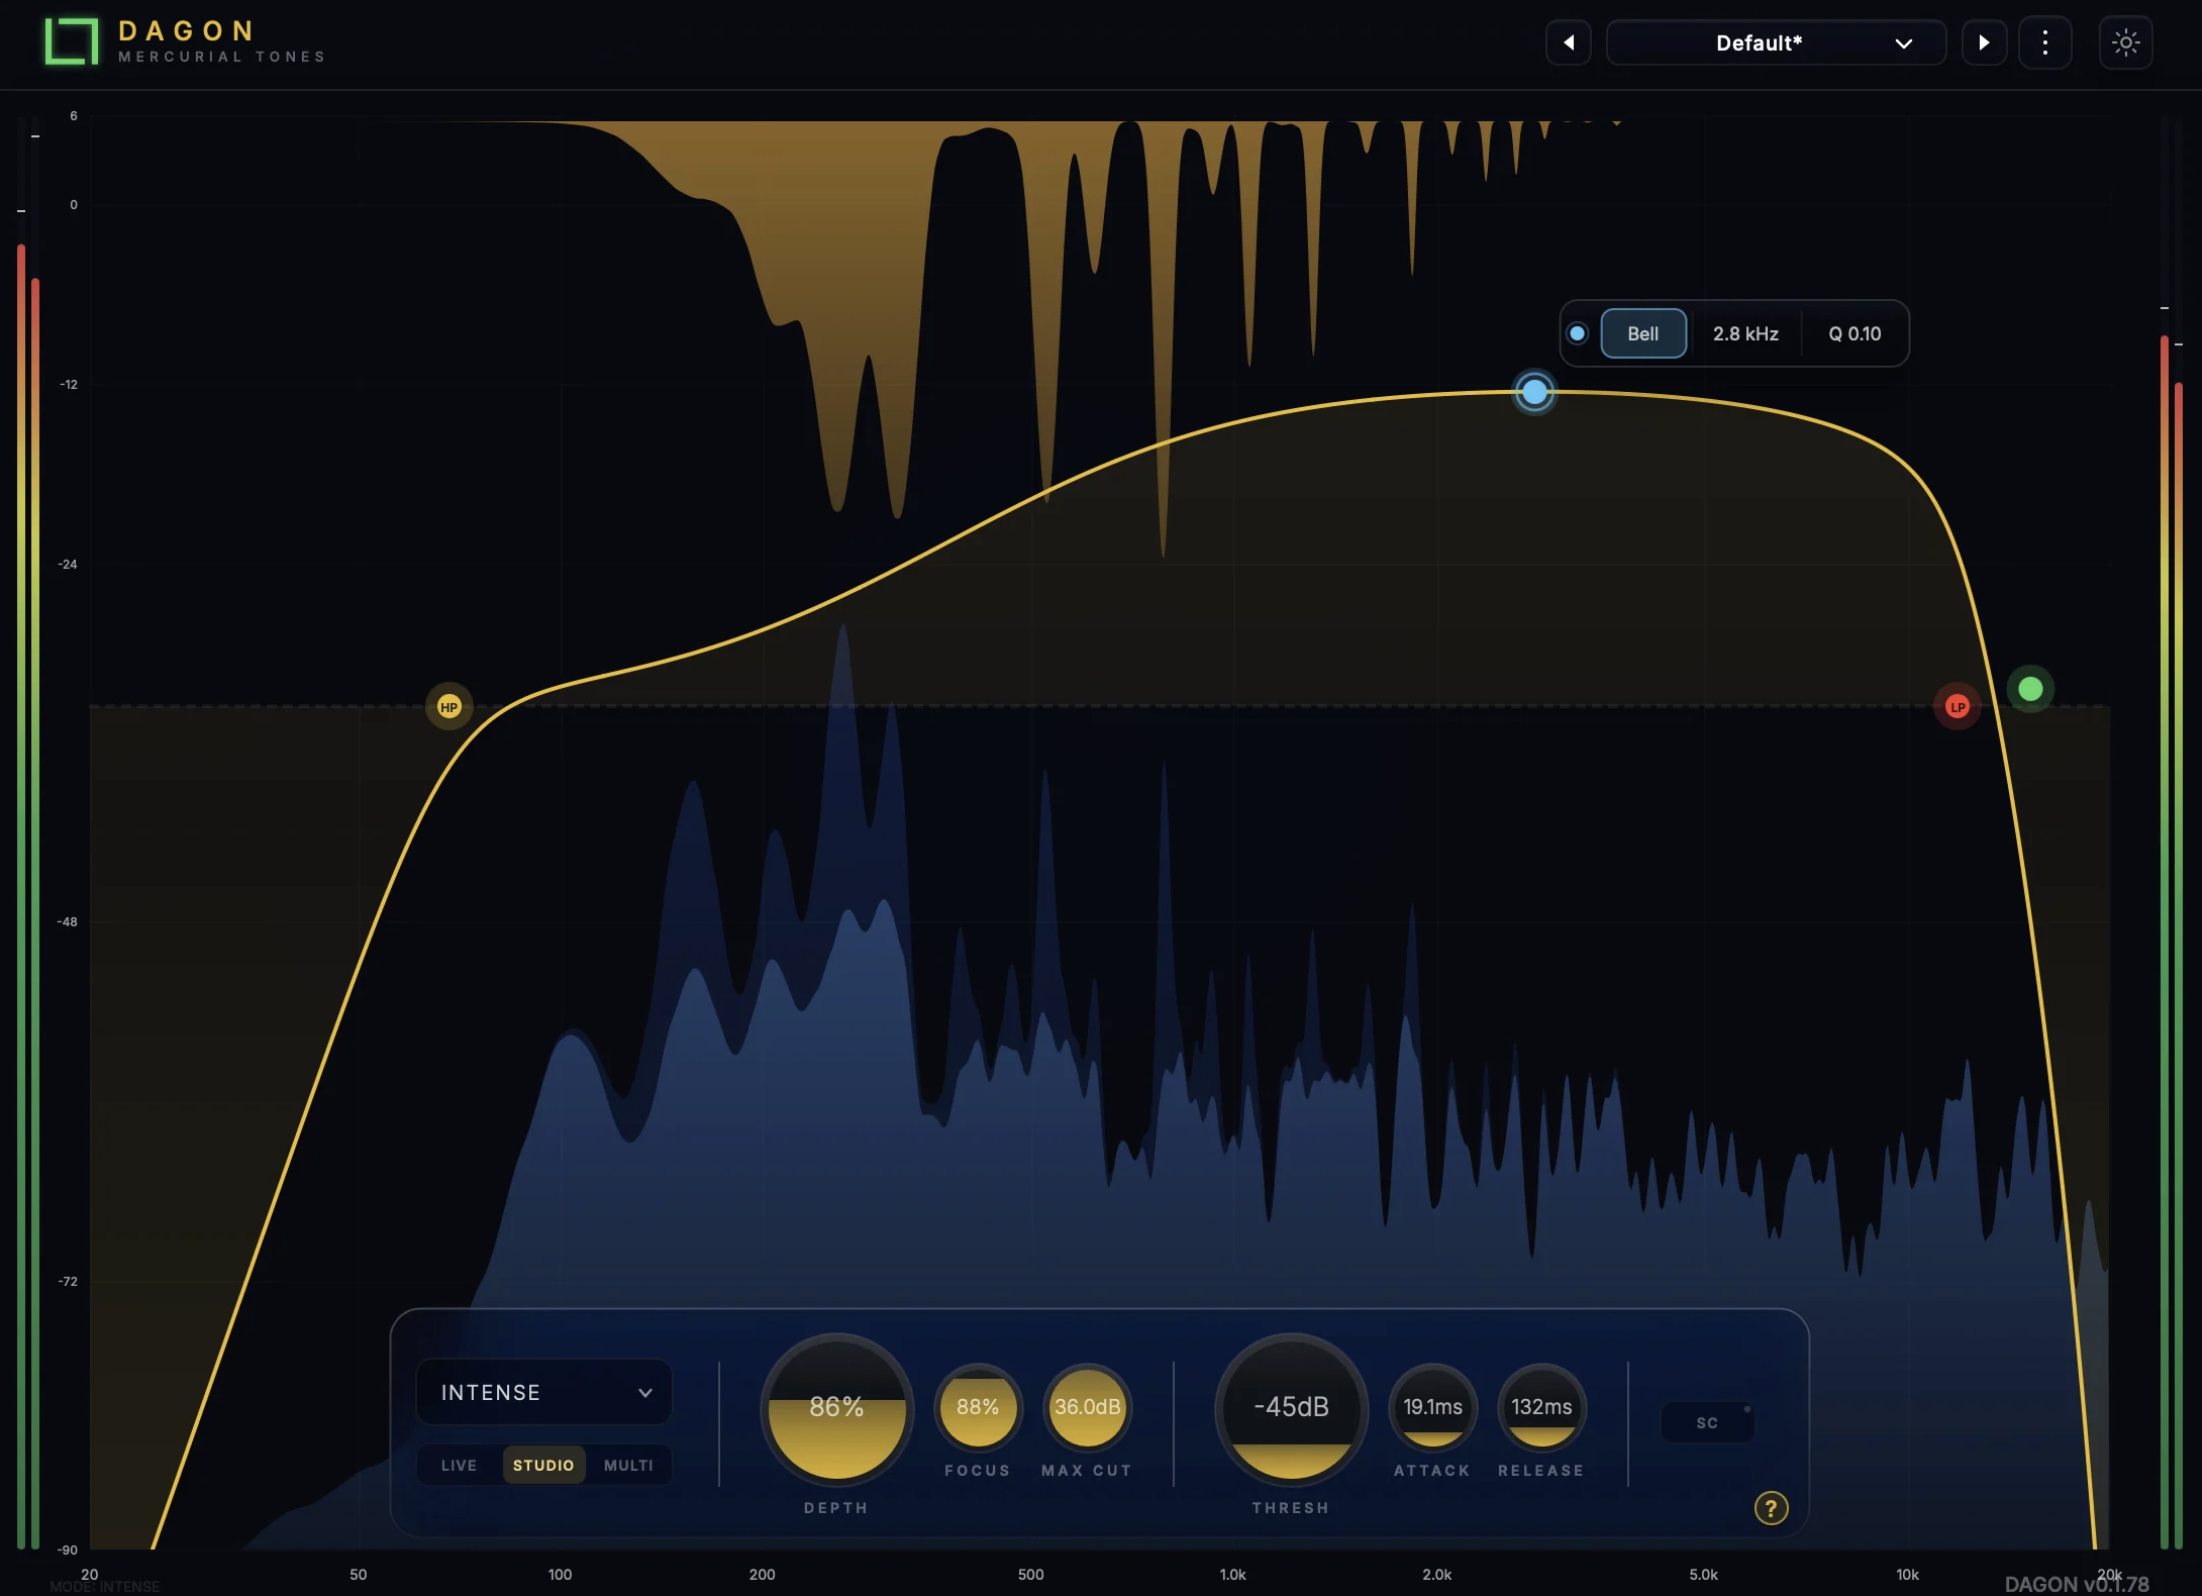Switch to STUDIO mode

coord(543,1465)
